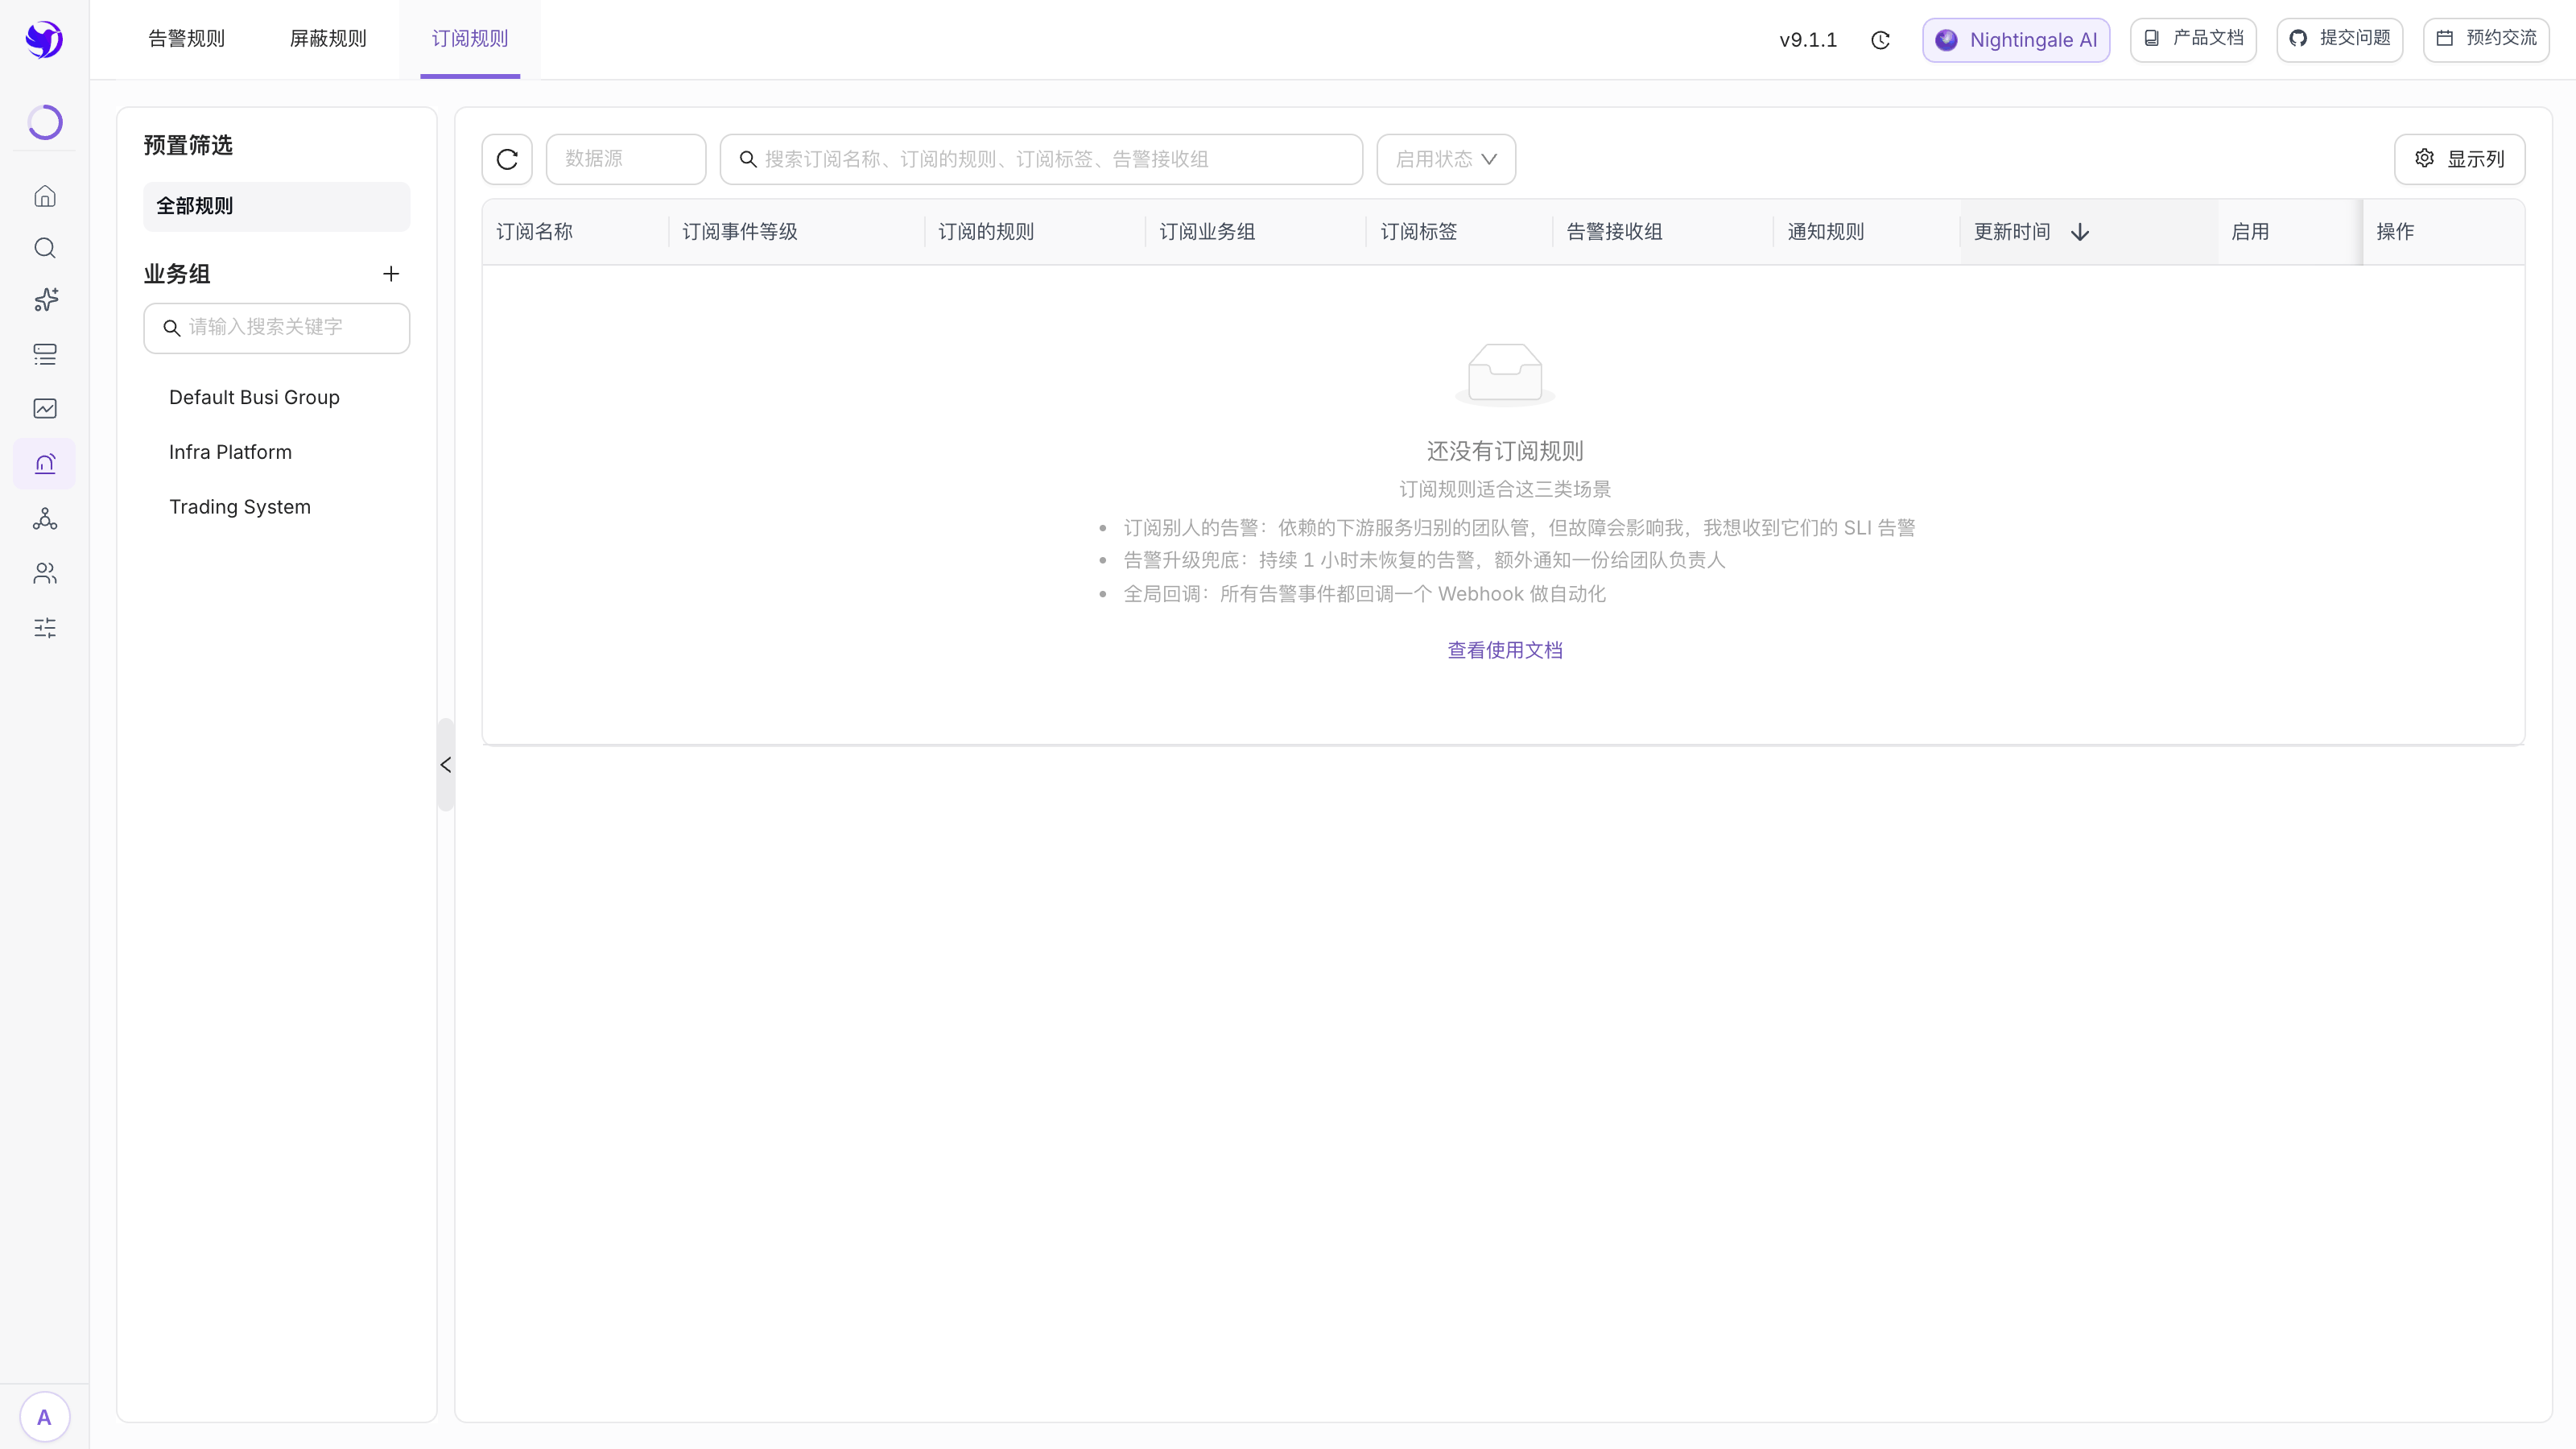This screenshot has height=1449, width=2576.
Task: Click 预约交流 button
Action: pos(2486,40)
